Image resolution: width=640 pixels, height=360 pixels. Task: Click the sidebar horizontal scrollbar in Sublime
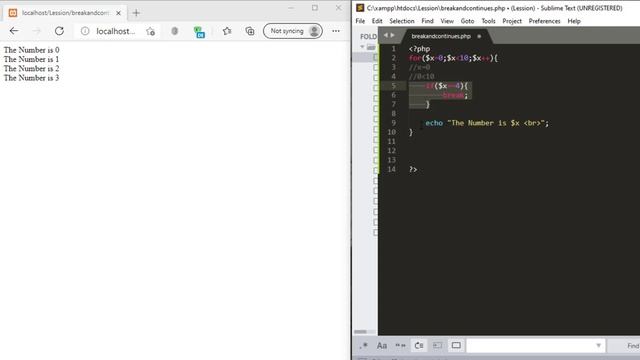(360, 332)
